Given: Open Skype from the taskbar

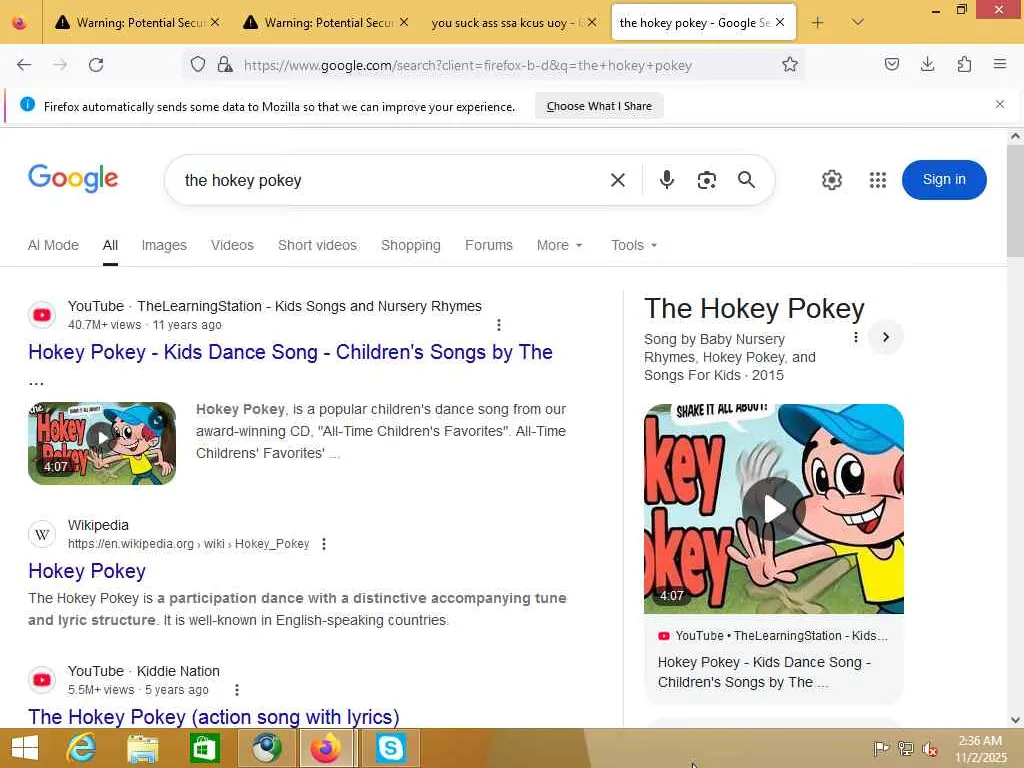Looking at the screenshot, I should click(x=390, y=748).
